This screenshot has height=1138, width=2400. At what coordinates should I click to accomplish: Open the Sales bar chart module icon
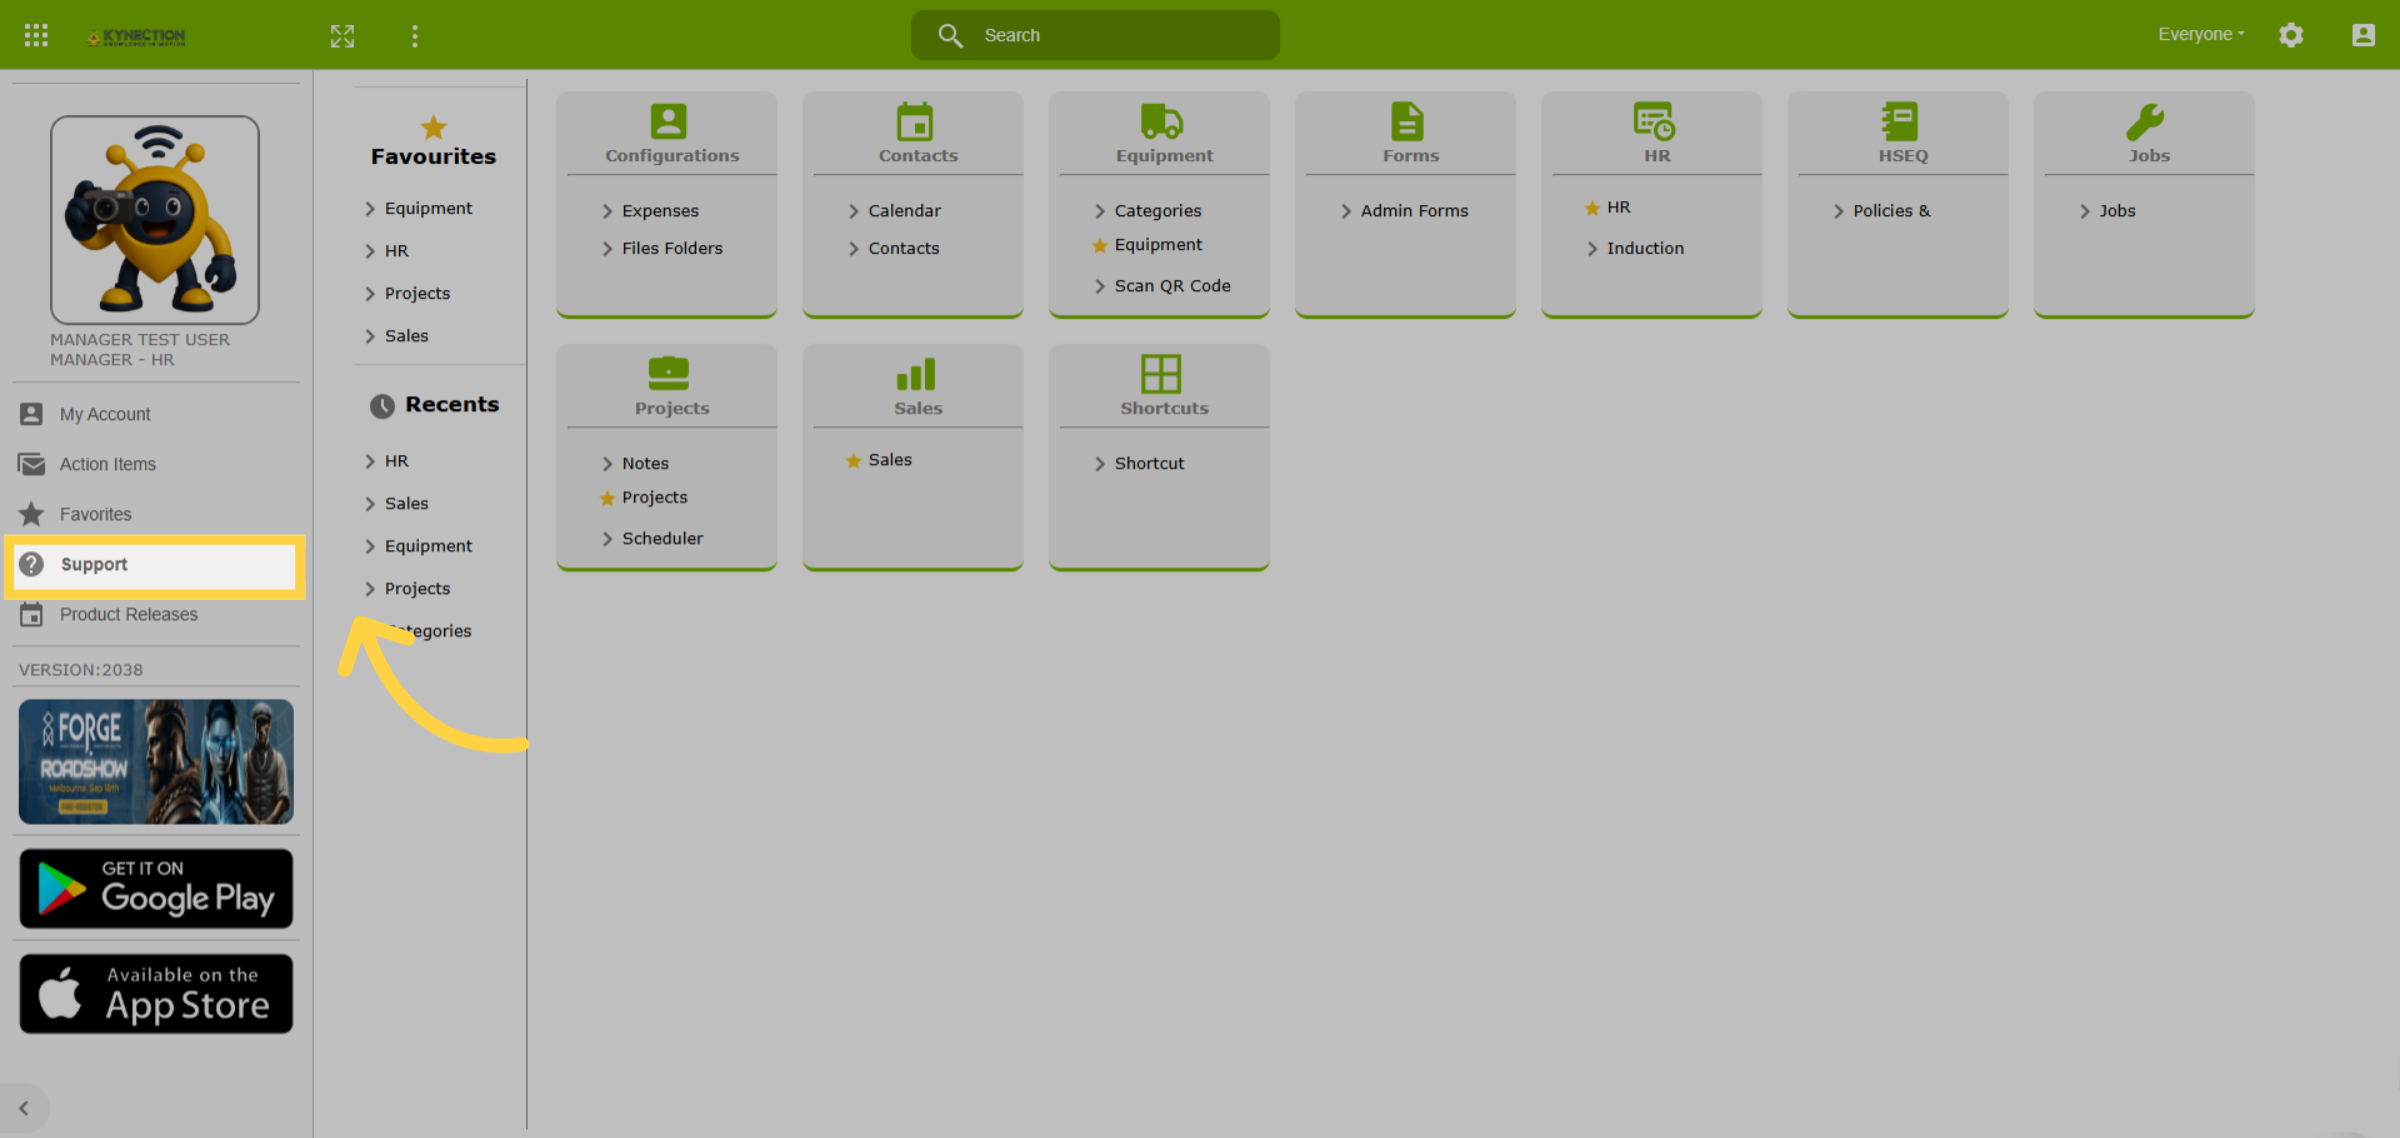coord(916,373)
